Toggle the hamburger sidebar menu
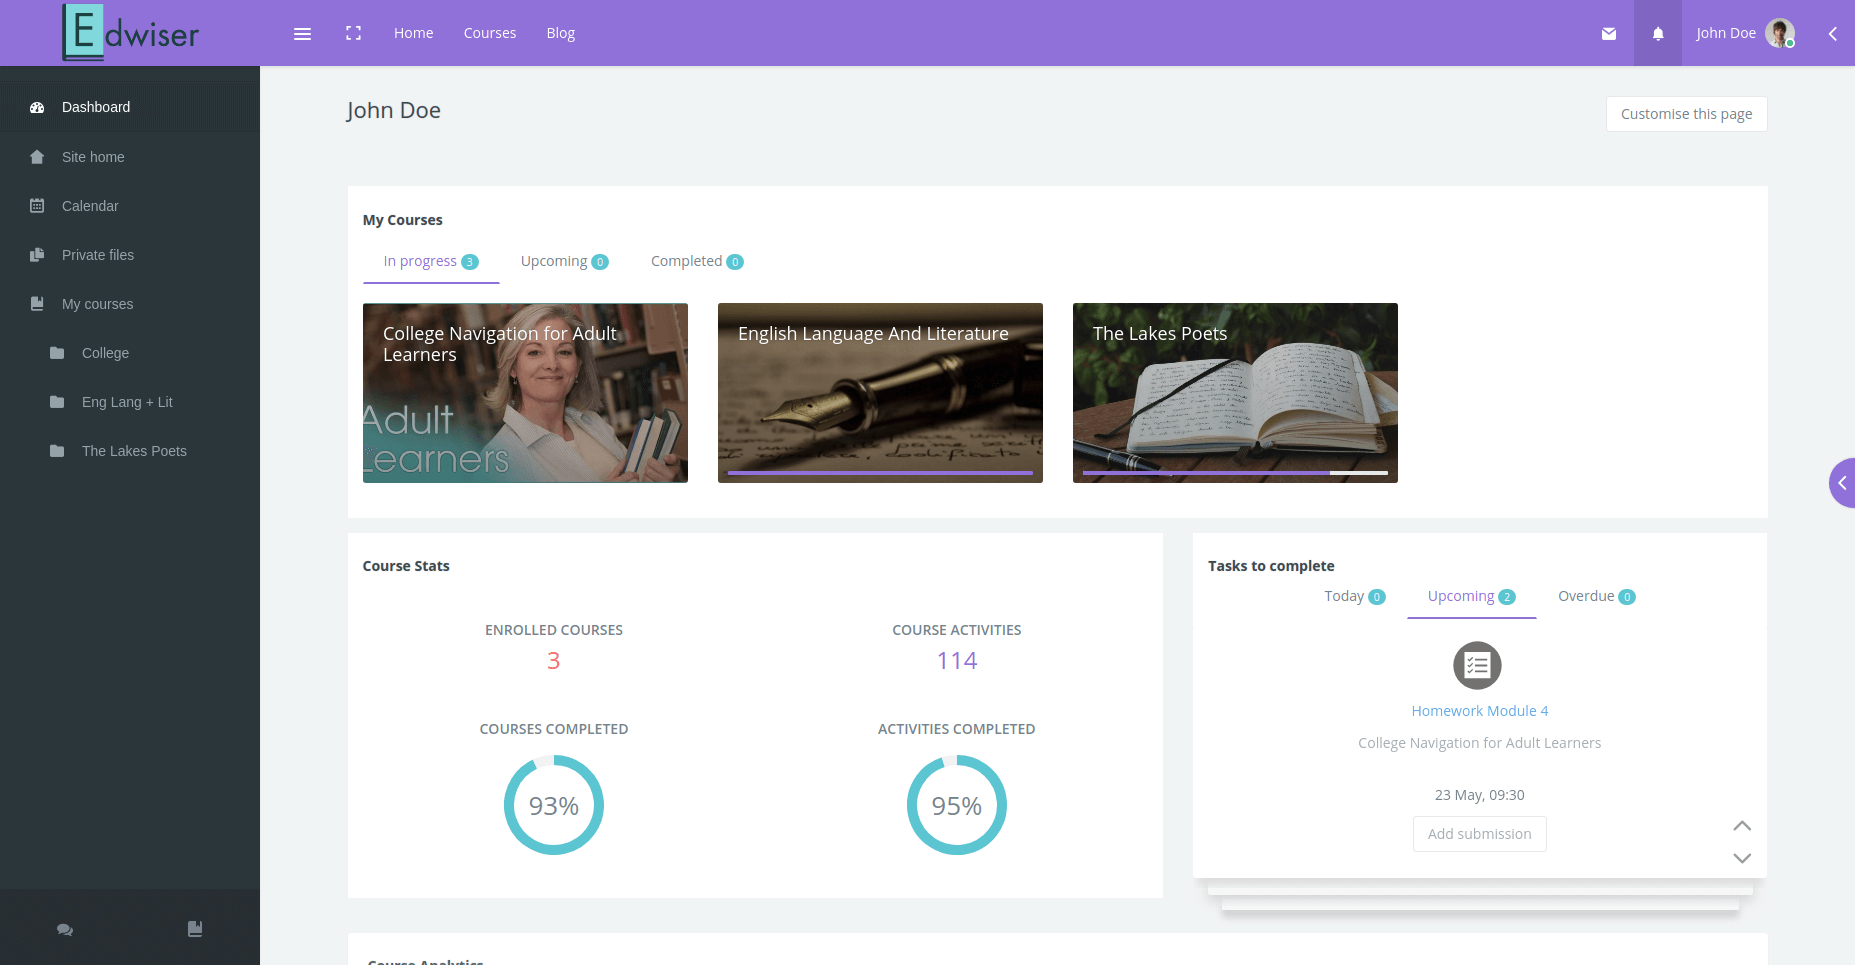Screen dimensions: 1855x965 pyautogui.click(x=302, y=33)
